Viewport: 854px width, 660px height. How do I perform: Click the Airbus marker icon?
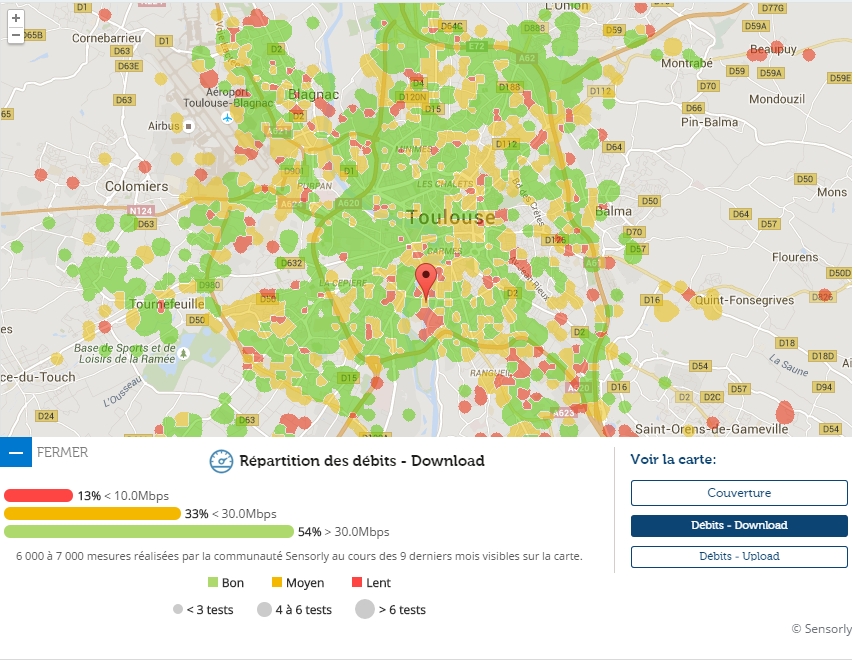[188, 126]
